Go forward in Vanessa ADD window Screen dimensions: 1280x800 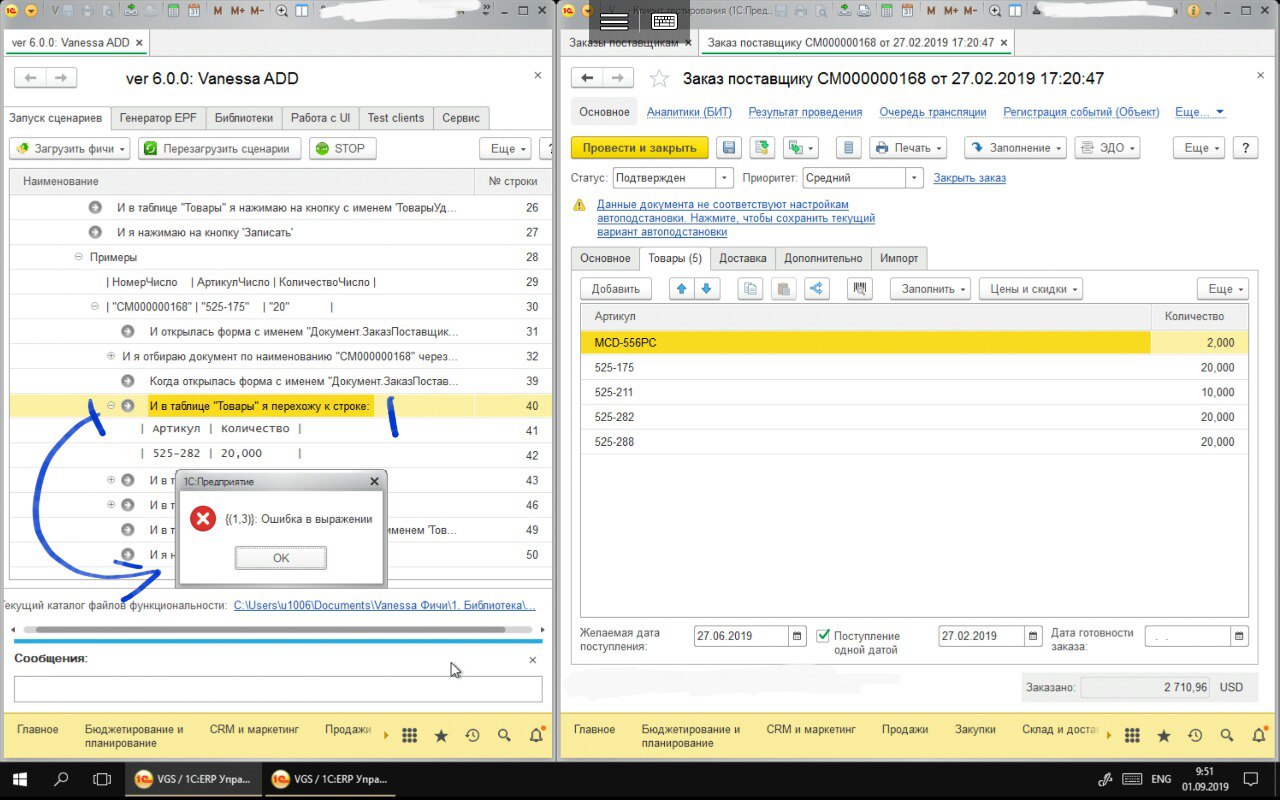click(x=61, y=78)
